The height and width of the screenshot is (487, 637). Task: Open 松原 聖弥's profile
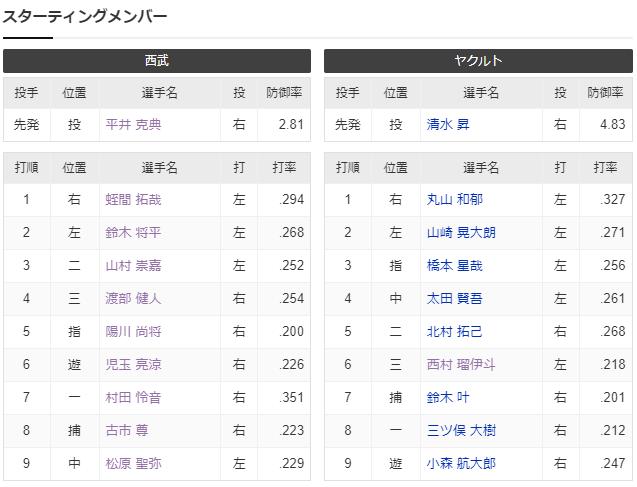(x=133, y=464)
